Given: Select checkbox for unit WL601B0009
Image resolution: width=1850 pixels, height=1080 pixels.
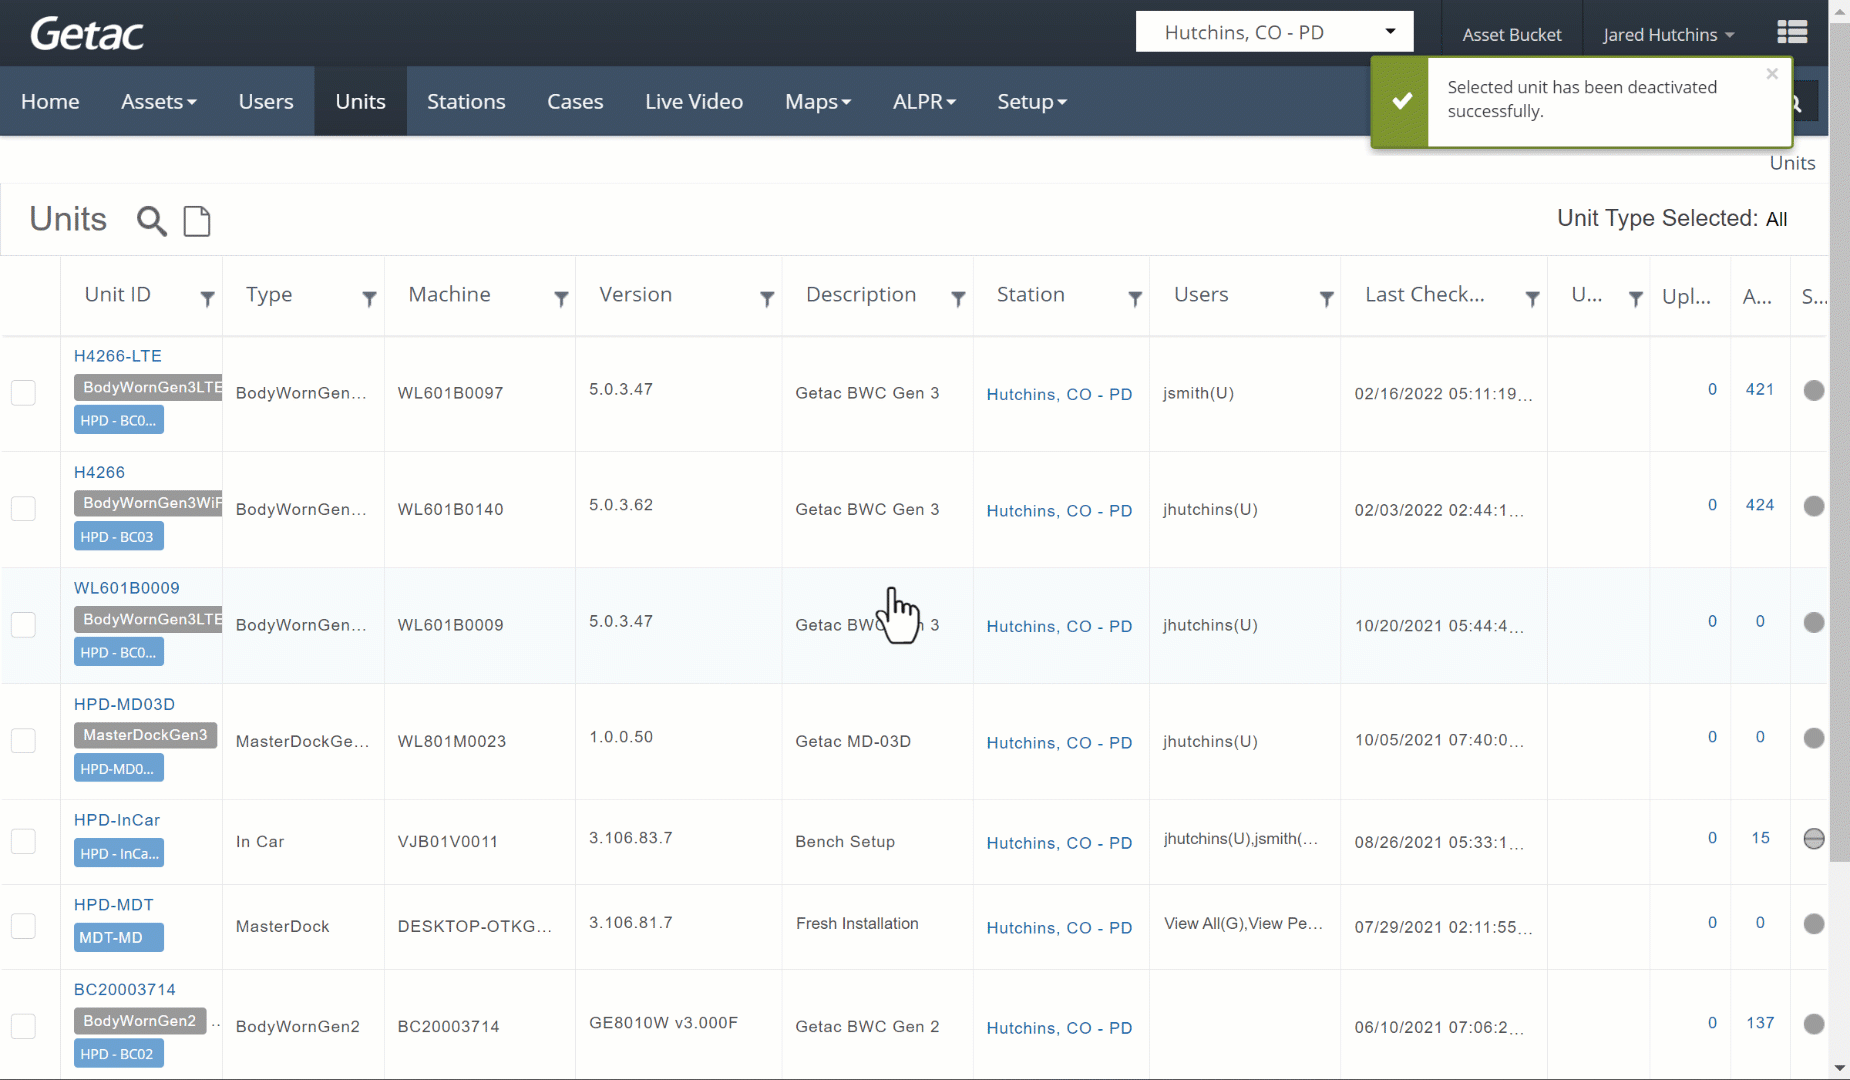Looking at the screenshot, I should [x=23, y=624].
